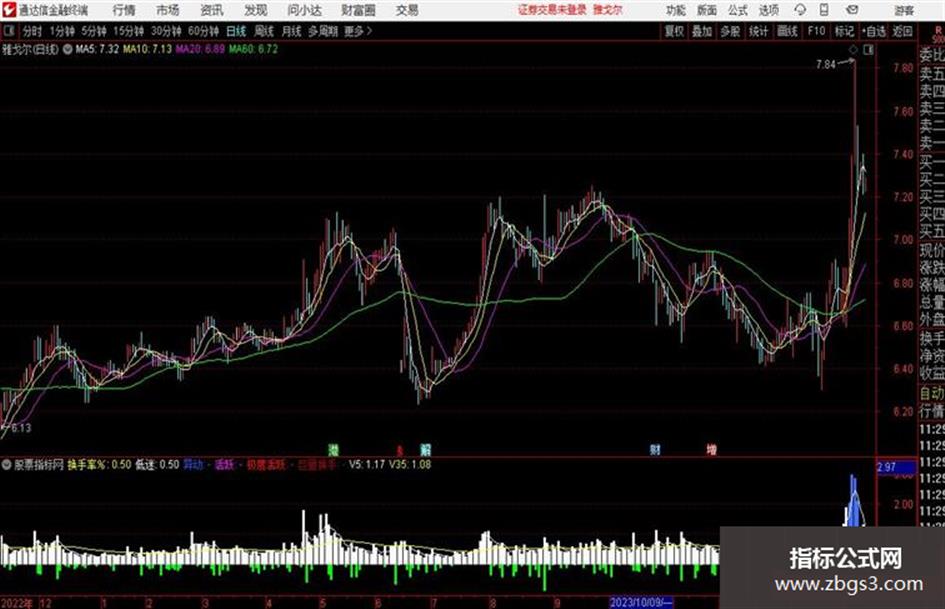This screenshot has height=609, width=945.
Task: Click the MA60: 6.72 indicator value
Action: coord(253,49)
